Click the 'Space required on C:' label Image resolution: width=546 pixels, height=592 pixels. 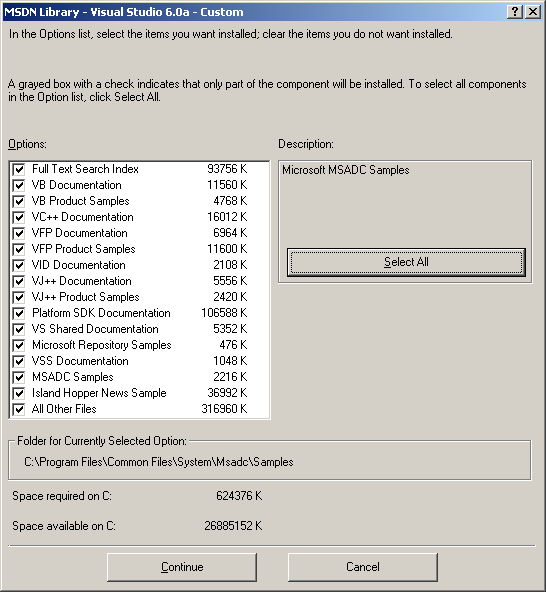[x=62, y=496]
